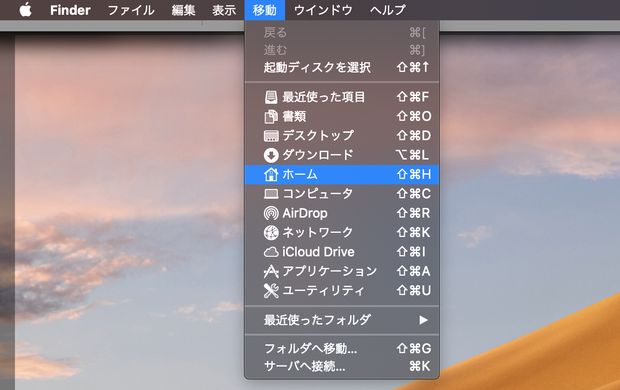Open the ファイル menu
Screen dimensions: 620x390
coord(131,10)
